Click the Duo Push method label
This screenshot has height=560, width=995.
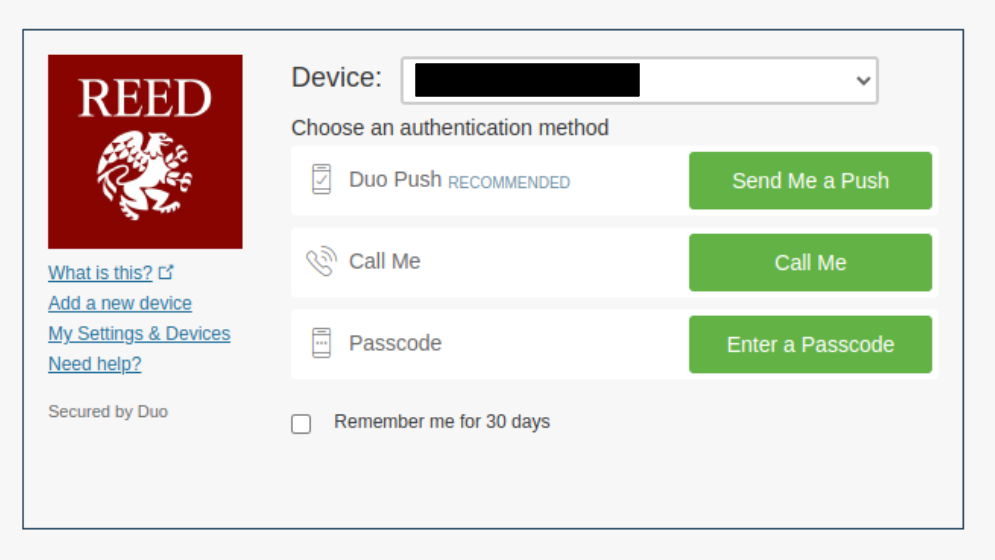click(395, 180)
